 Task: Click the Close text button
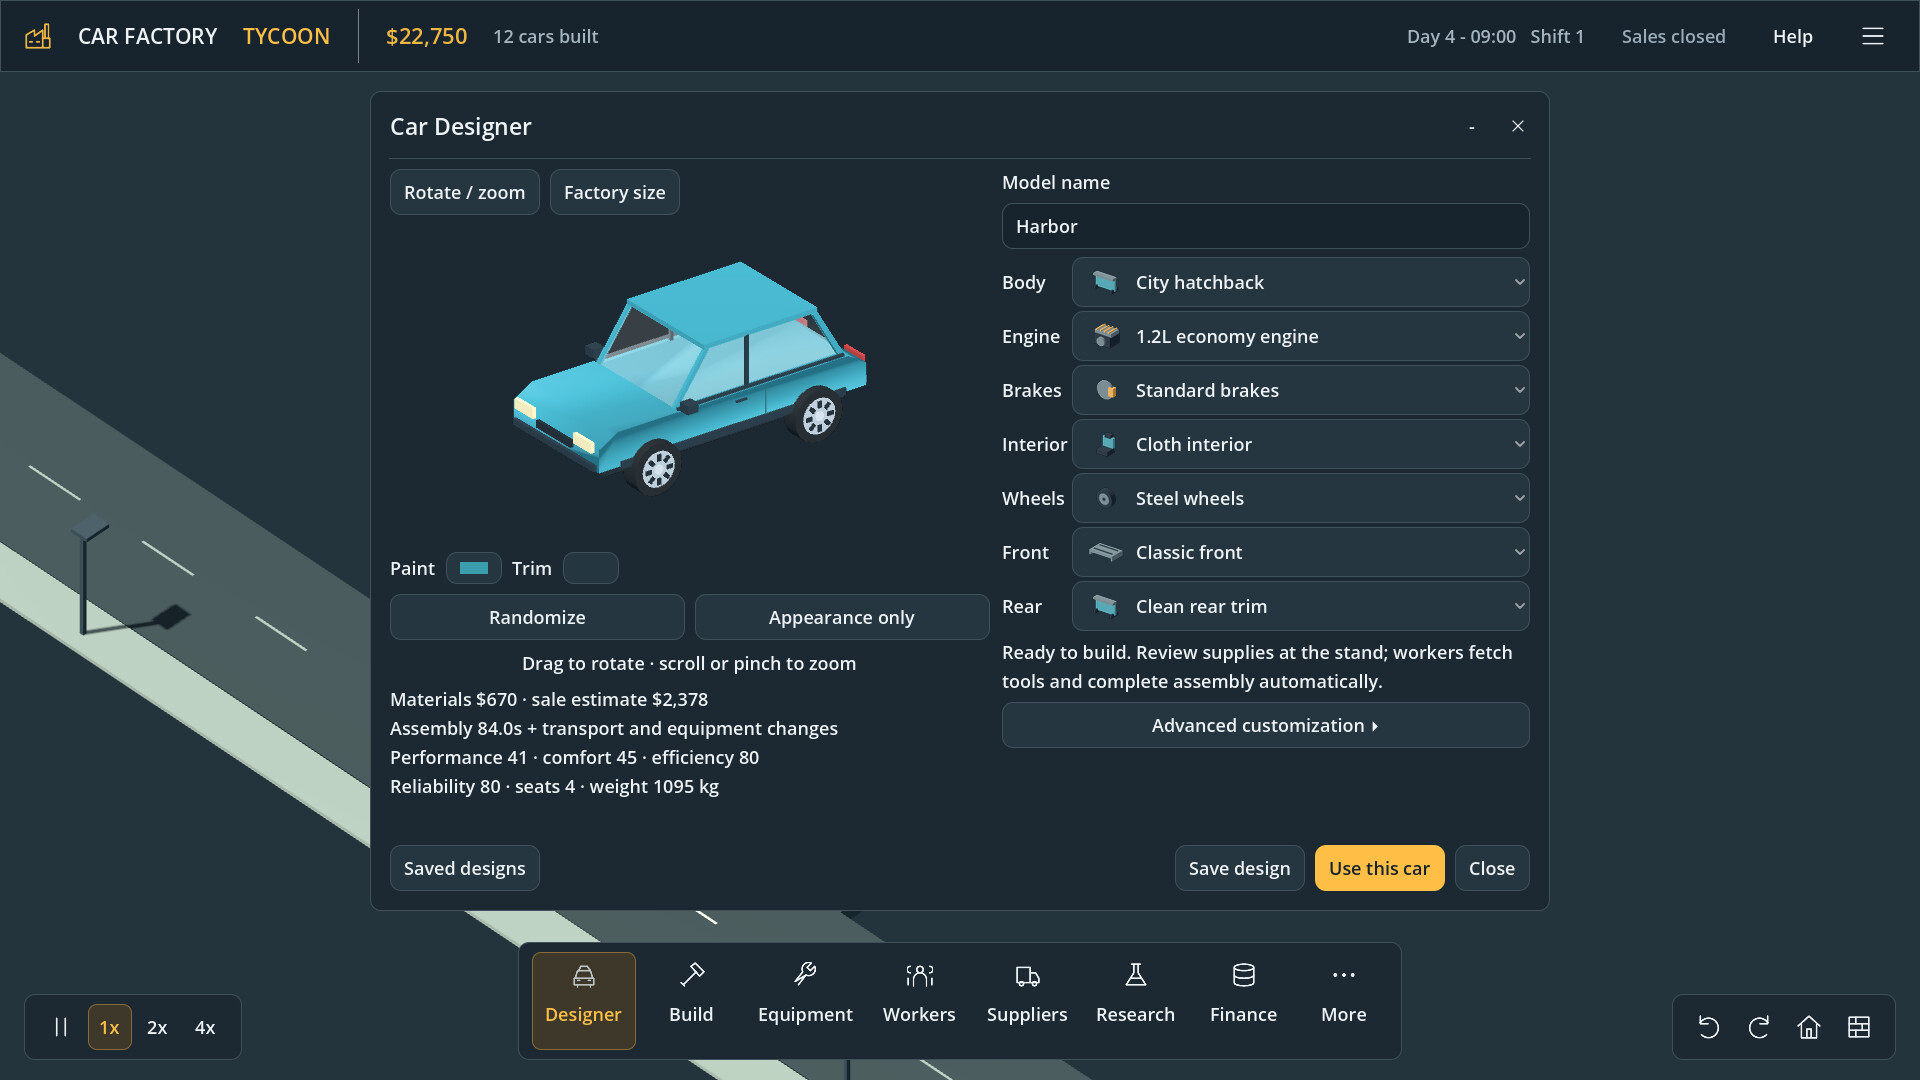(x=1491, y=868)
